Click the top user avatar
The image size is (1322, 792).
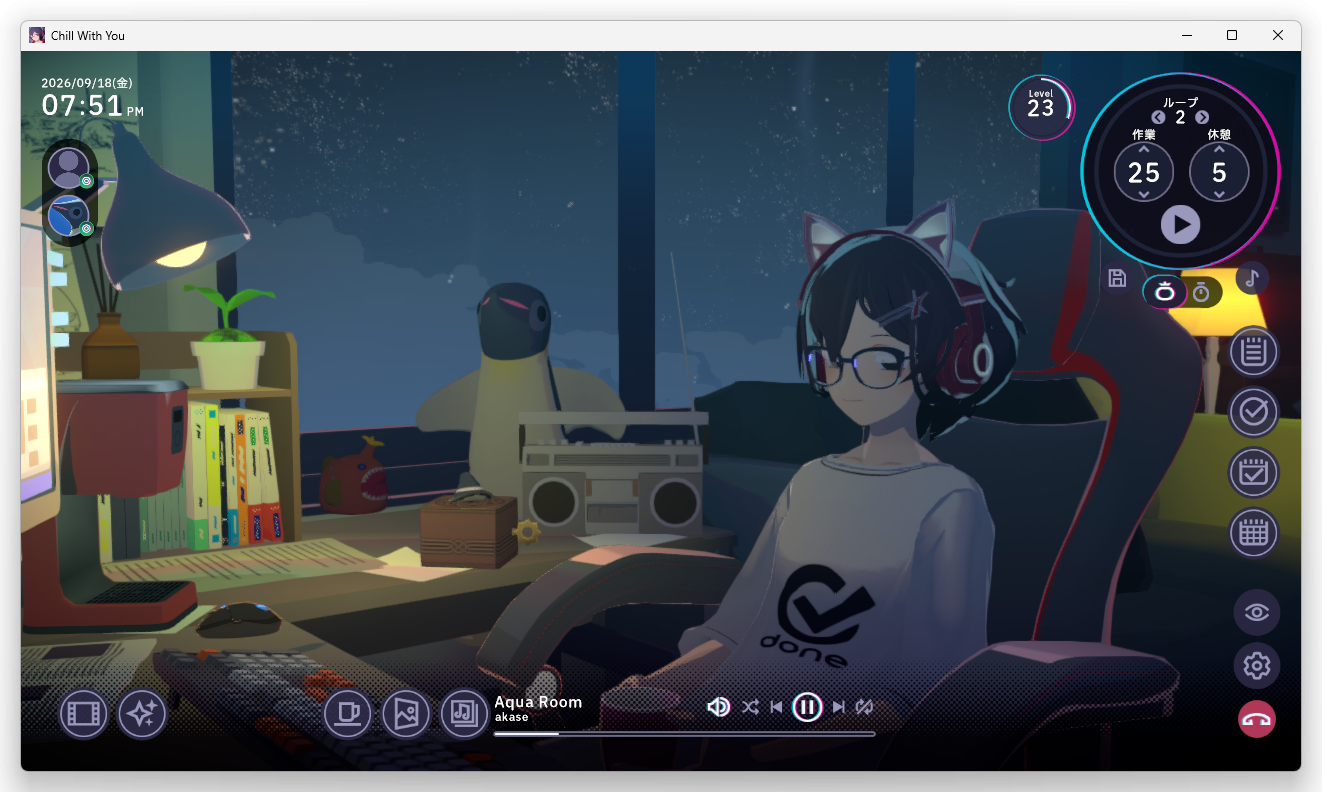pyautogui.click(x=69, y=168)
